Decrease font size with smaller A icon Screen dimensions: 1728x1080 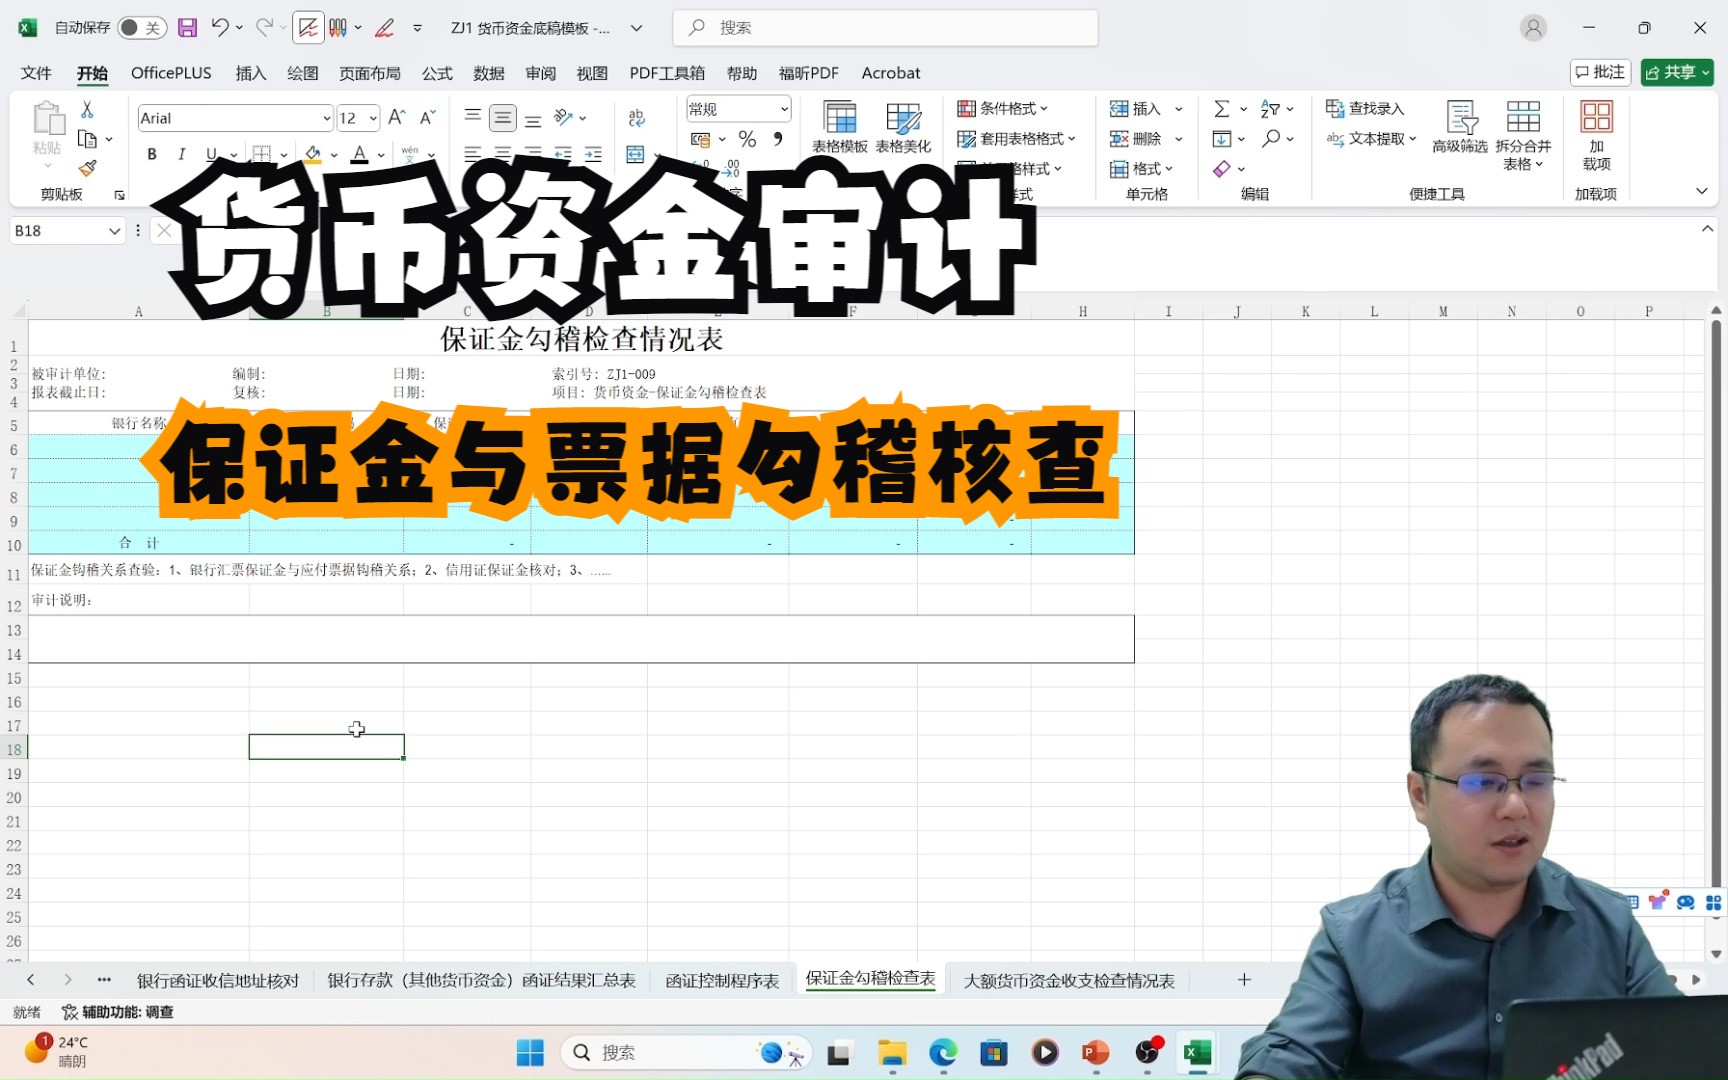click(x=428, y=118)
